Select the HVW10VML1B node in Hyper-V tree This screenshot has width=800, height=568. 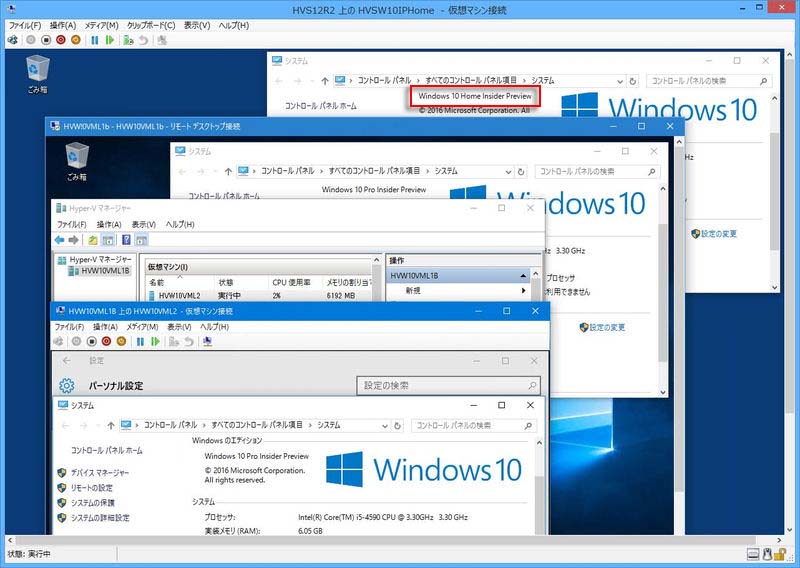point(99,270)
